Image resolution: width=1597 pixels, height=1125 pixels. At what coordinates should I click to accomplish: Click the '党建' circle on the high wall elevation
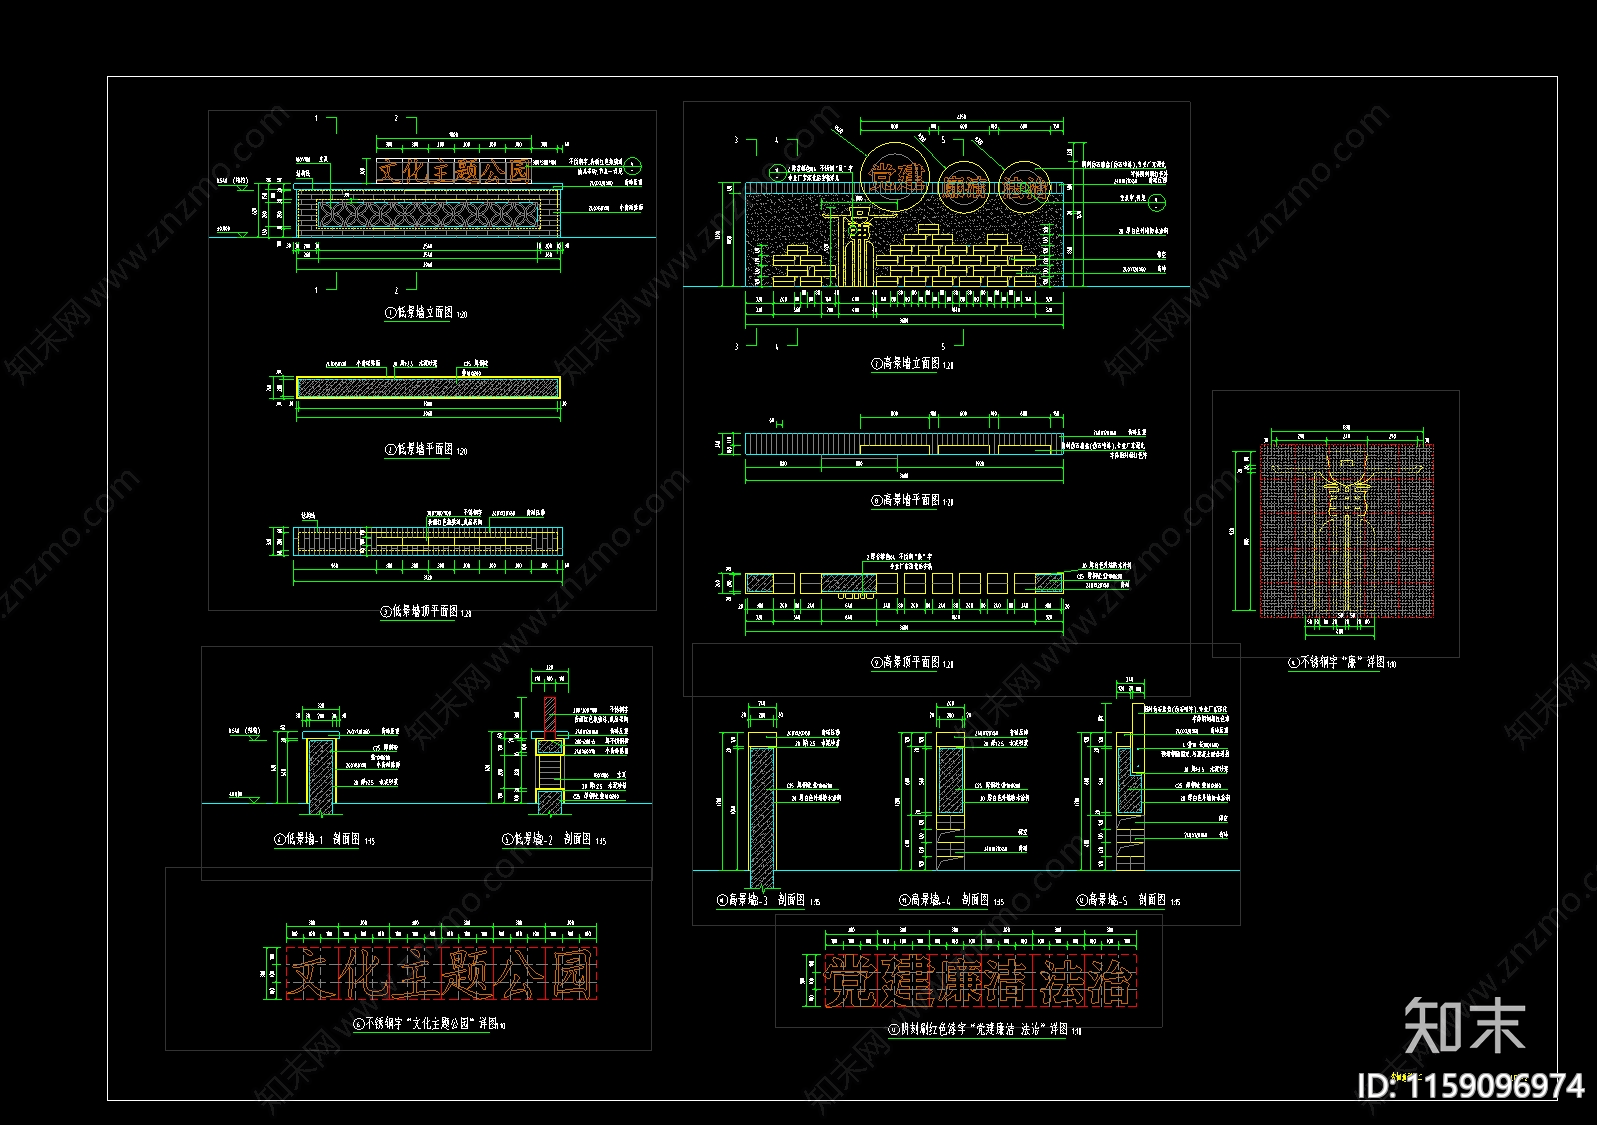(896, 178)
